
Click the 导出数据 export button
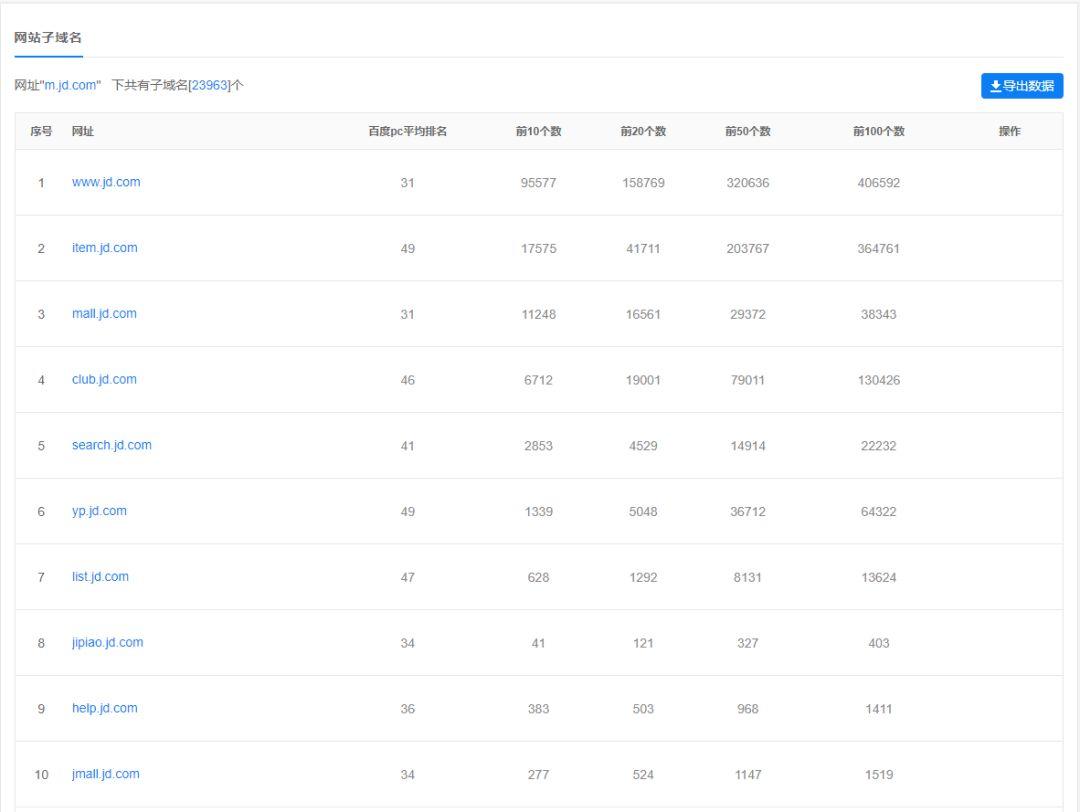coord(1021,86)
